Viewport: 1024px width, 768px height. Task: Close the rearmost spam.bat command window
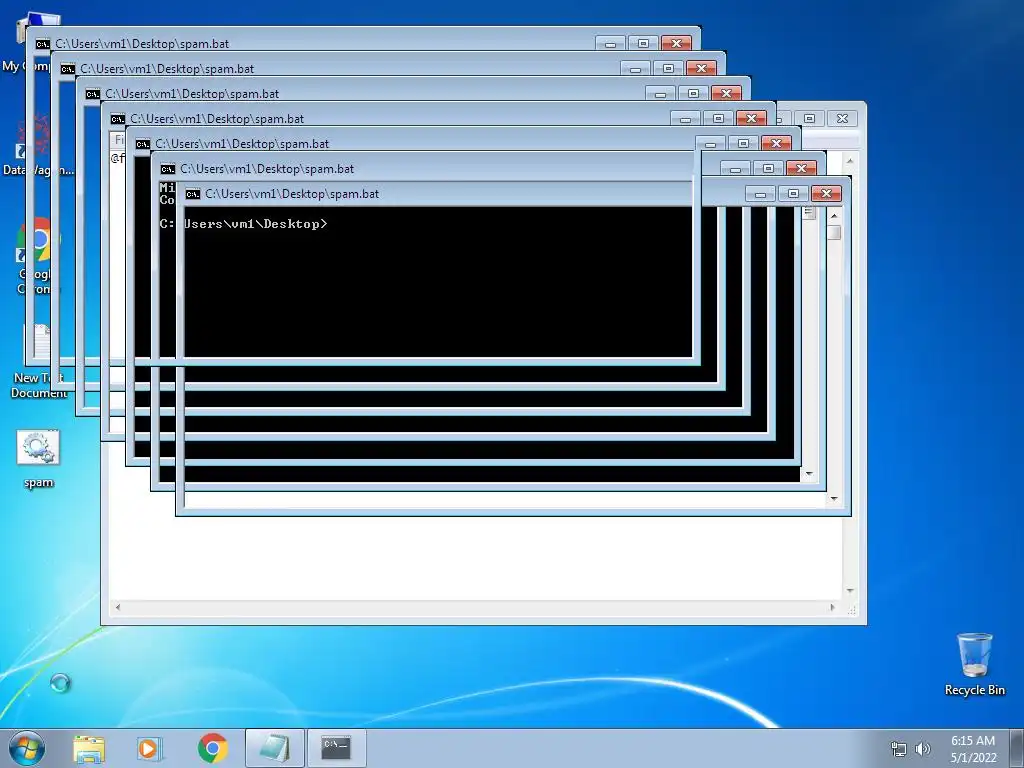(x=676, y=44)
